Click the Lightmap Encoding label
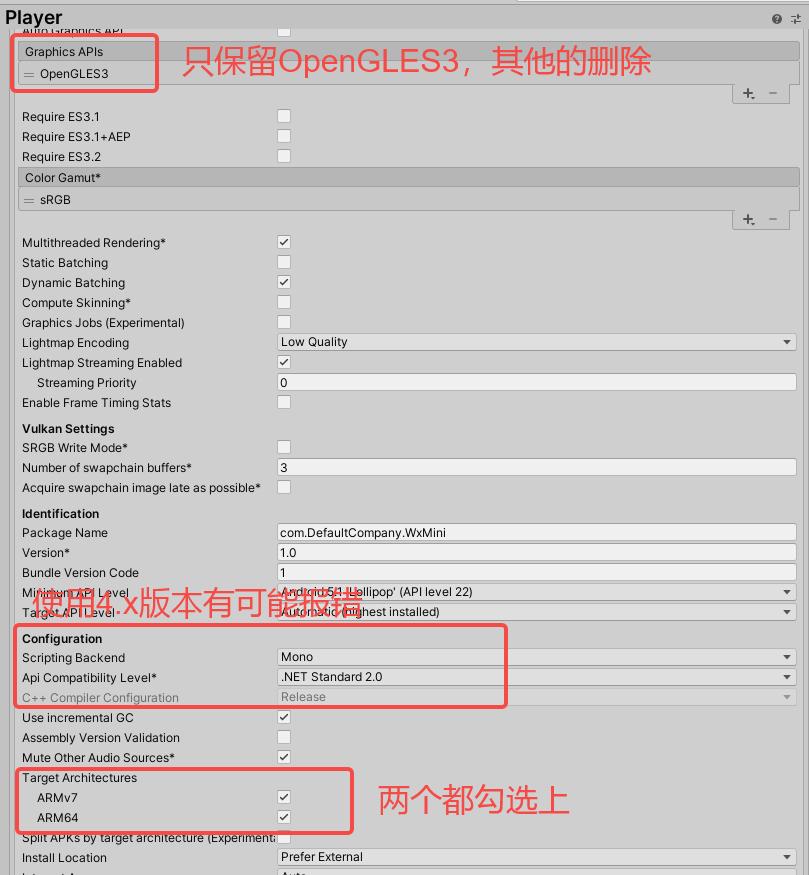Viewport: 809px width, 875px height. coord(75,343)
